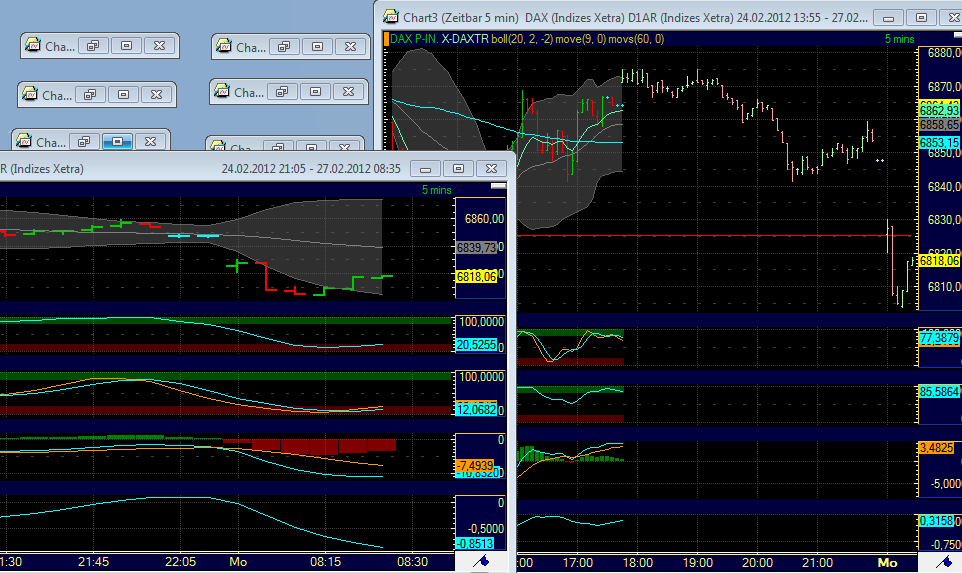The height and width of the screenshot is (573, 962).
Task: Click the small white box beside front chart's 5 mins
Action: (498, 187)
